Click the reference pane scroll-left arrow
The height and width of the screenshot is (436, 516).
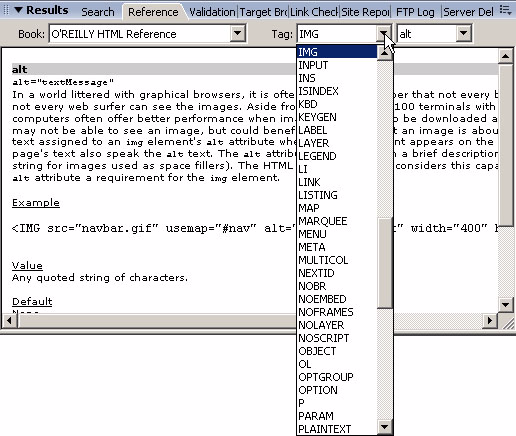(x=9, y=320)
